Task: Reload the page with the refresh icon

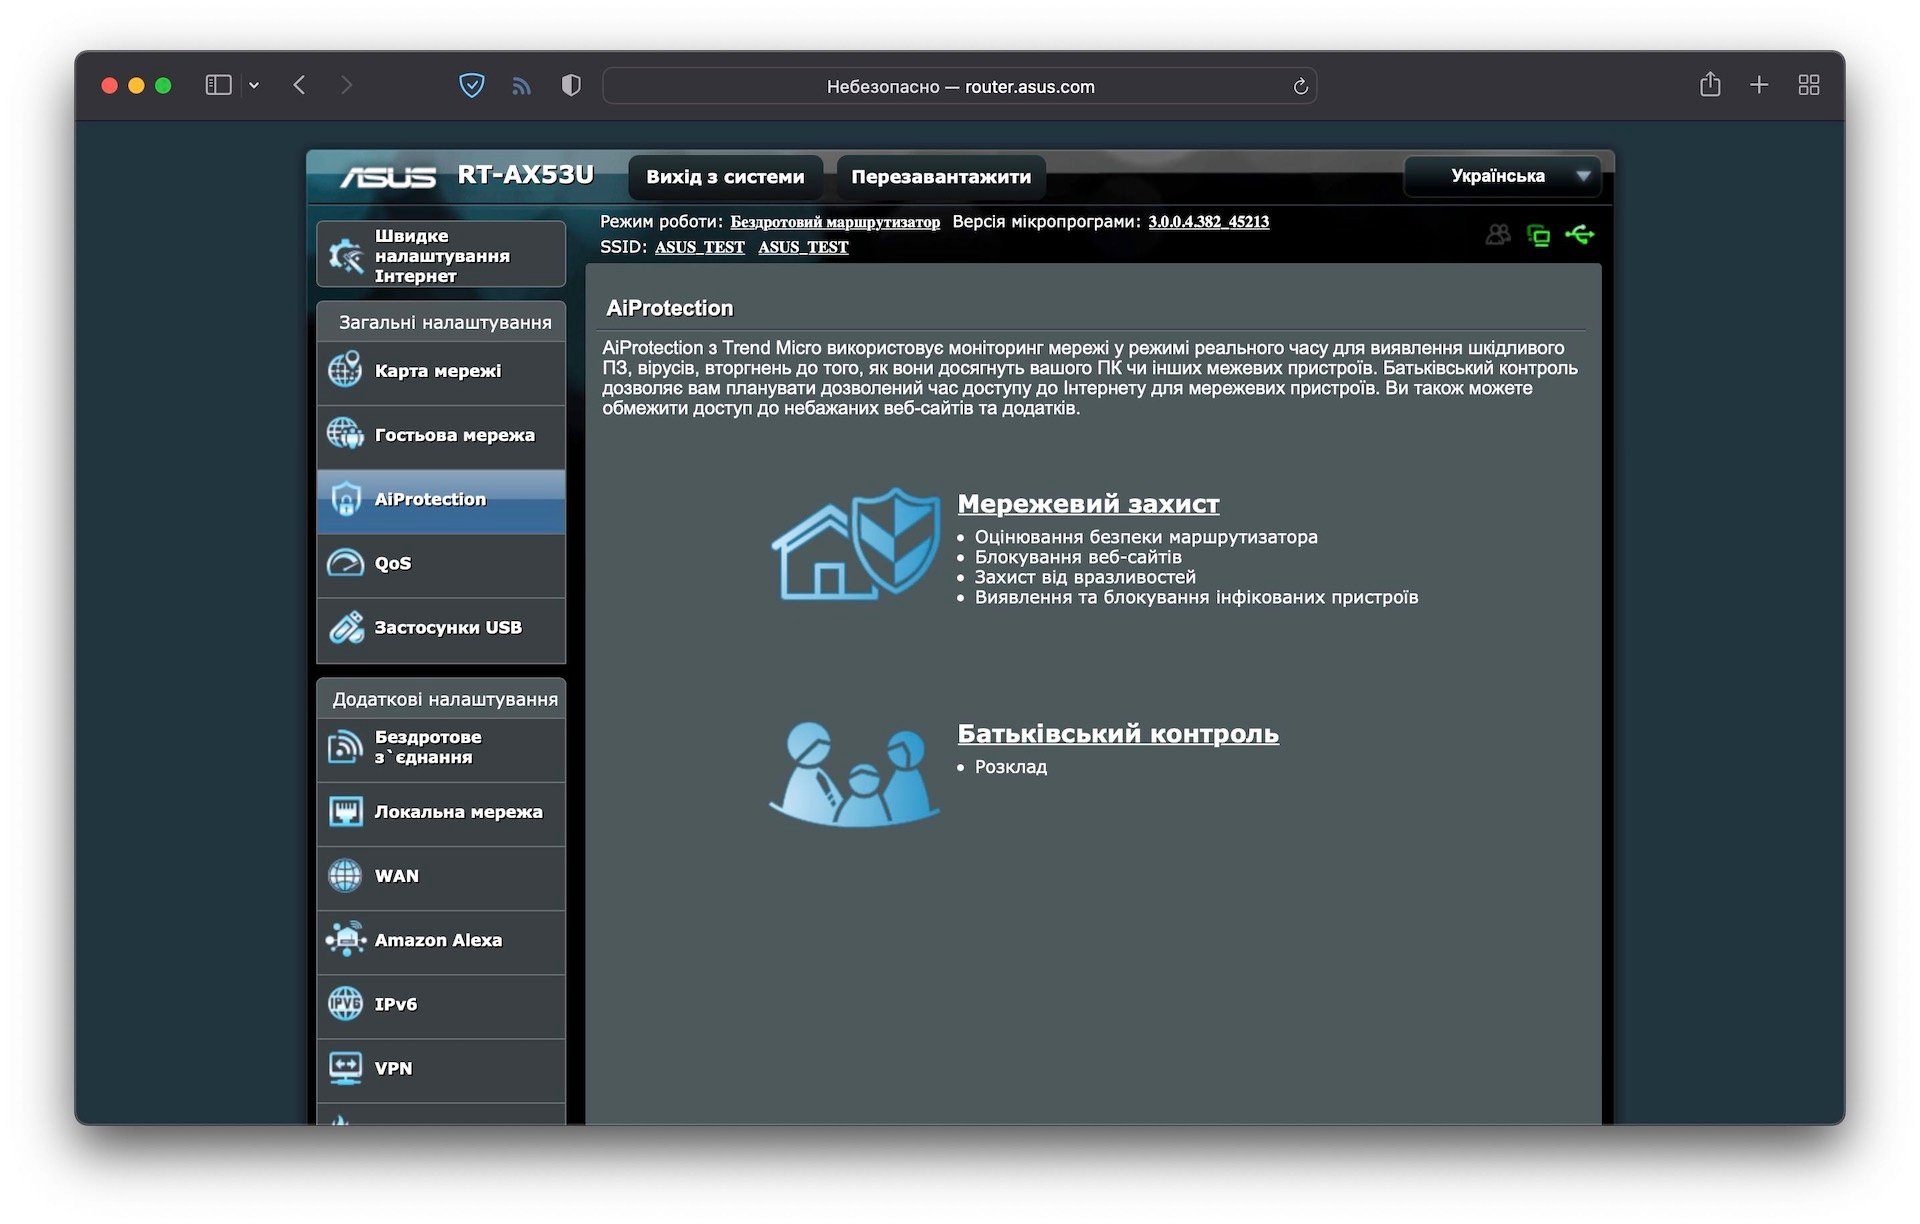Action: tap(1300, 87)
